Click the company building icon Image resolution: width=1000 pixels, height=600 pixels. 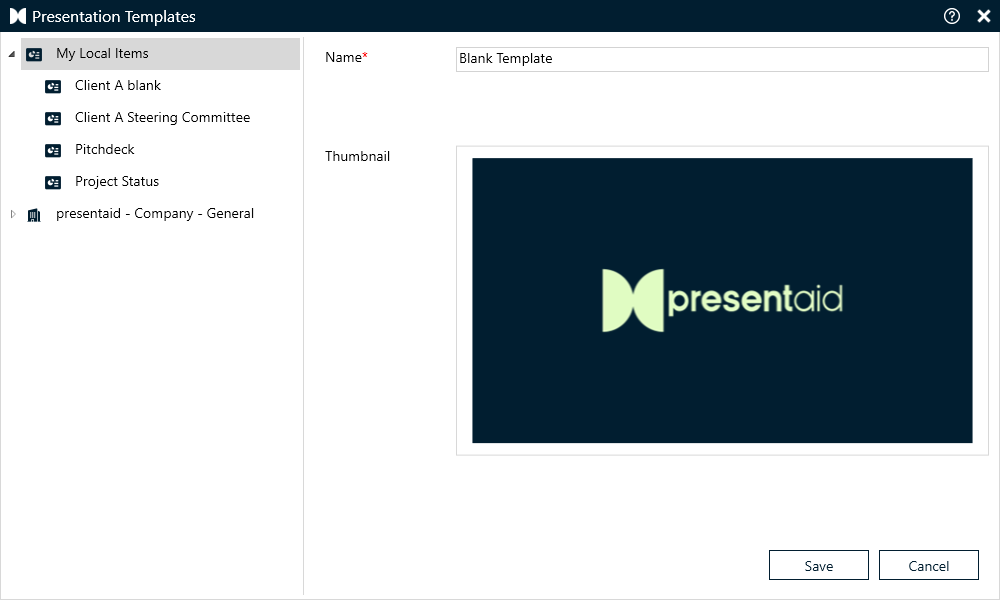(x=34, y=215)
